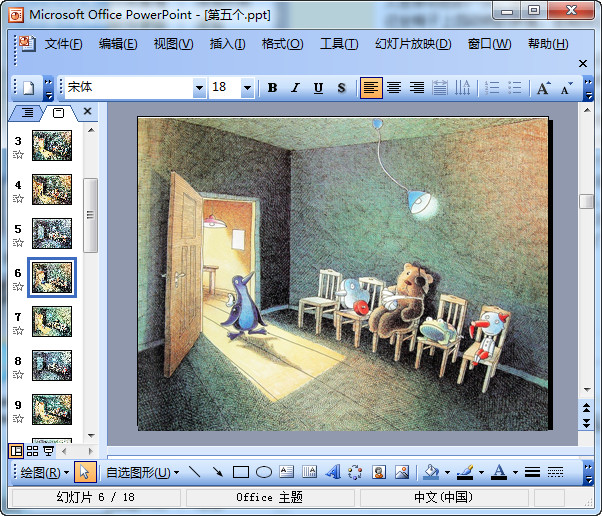602x516 pixels.
Task: Click the change text direction icon
Action: tap(462, 88)
